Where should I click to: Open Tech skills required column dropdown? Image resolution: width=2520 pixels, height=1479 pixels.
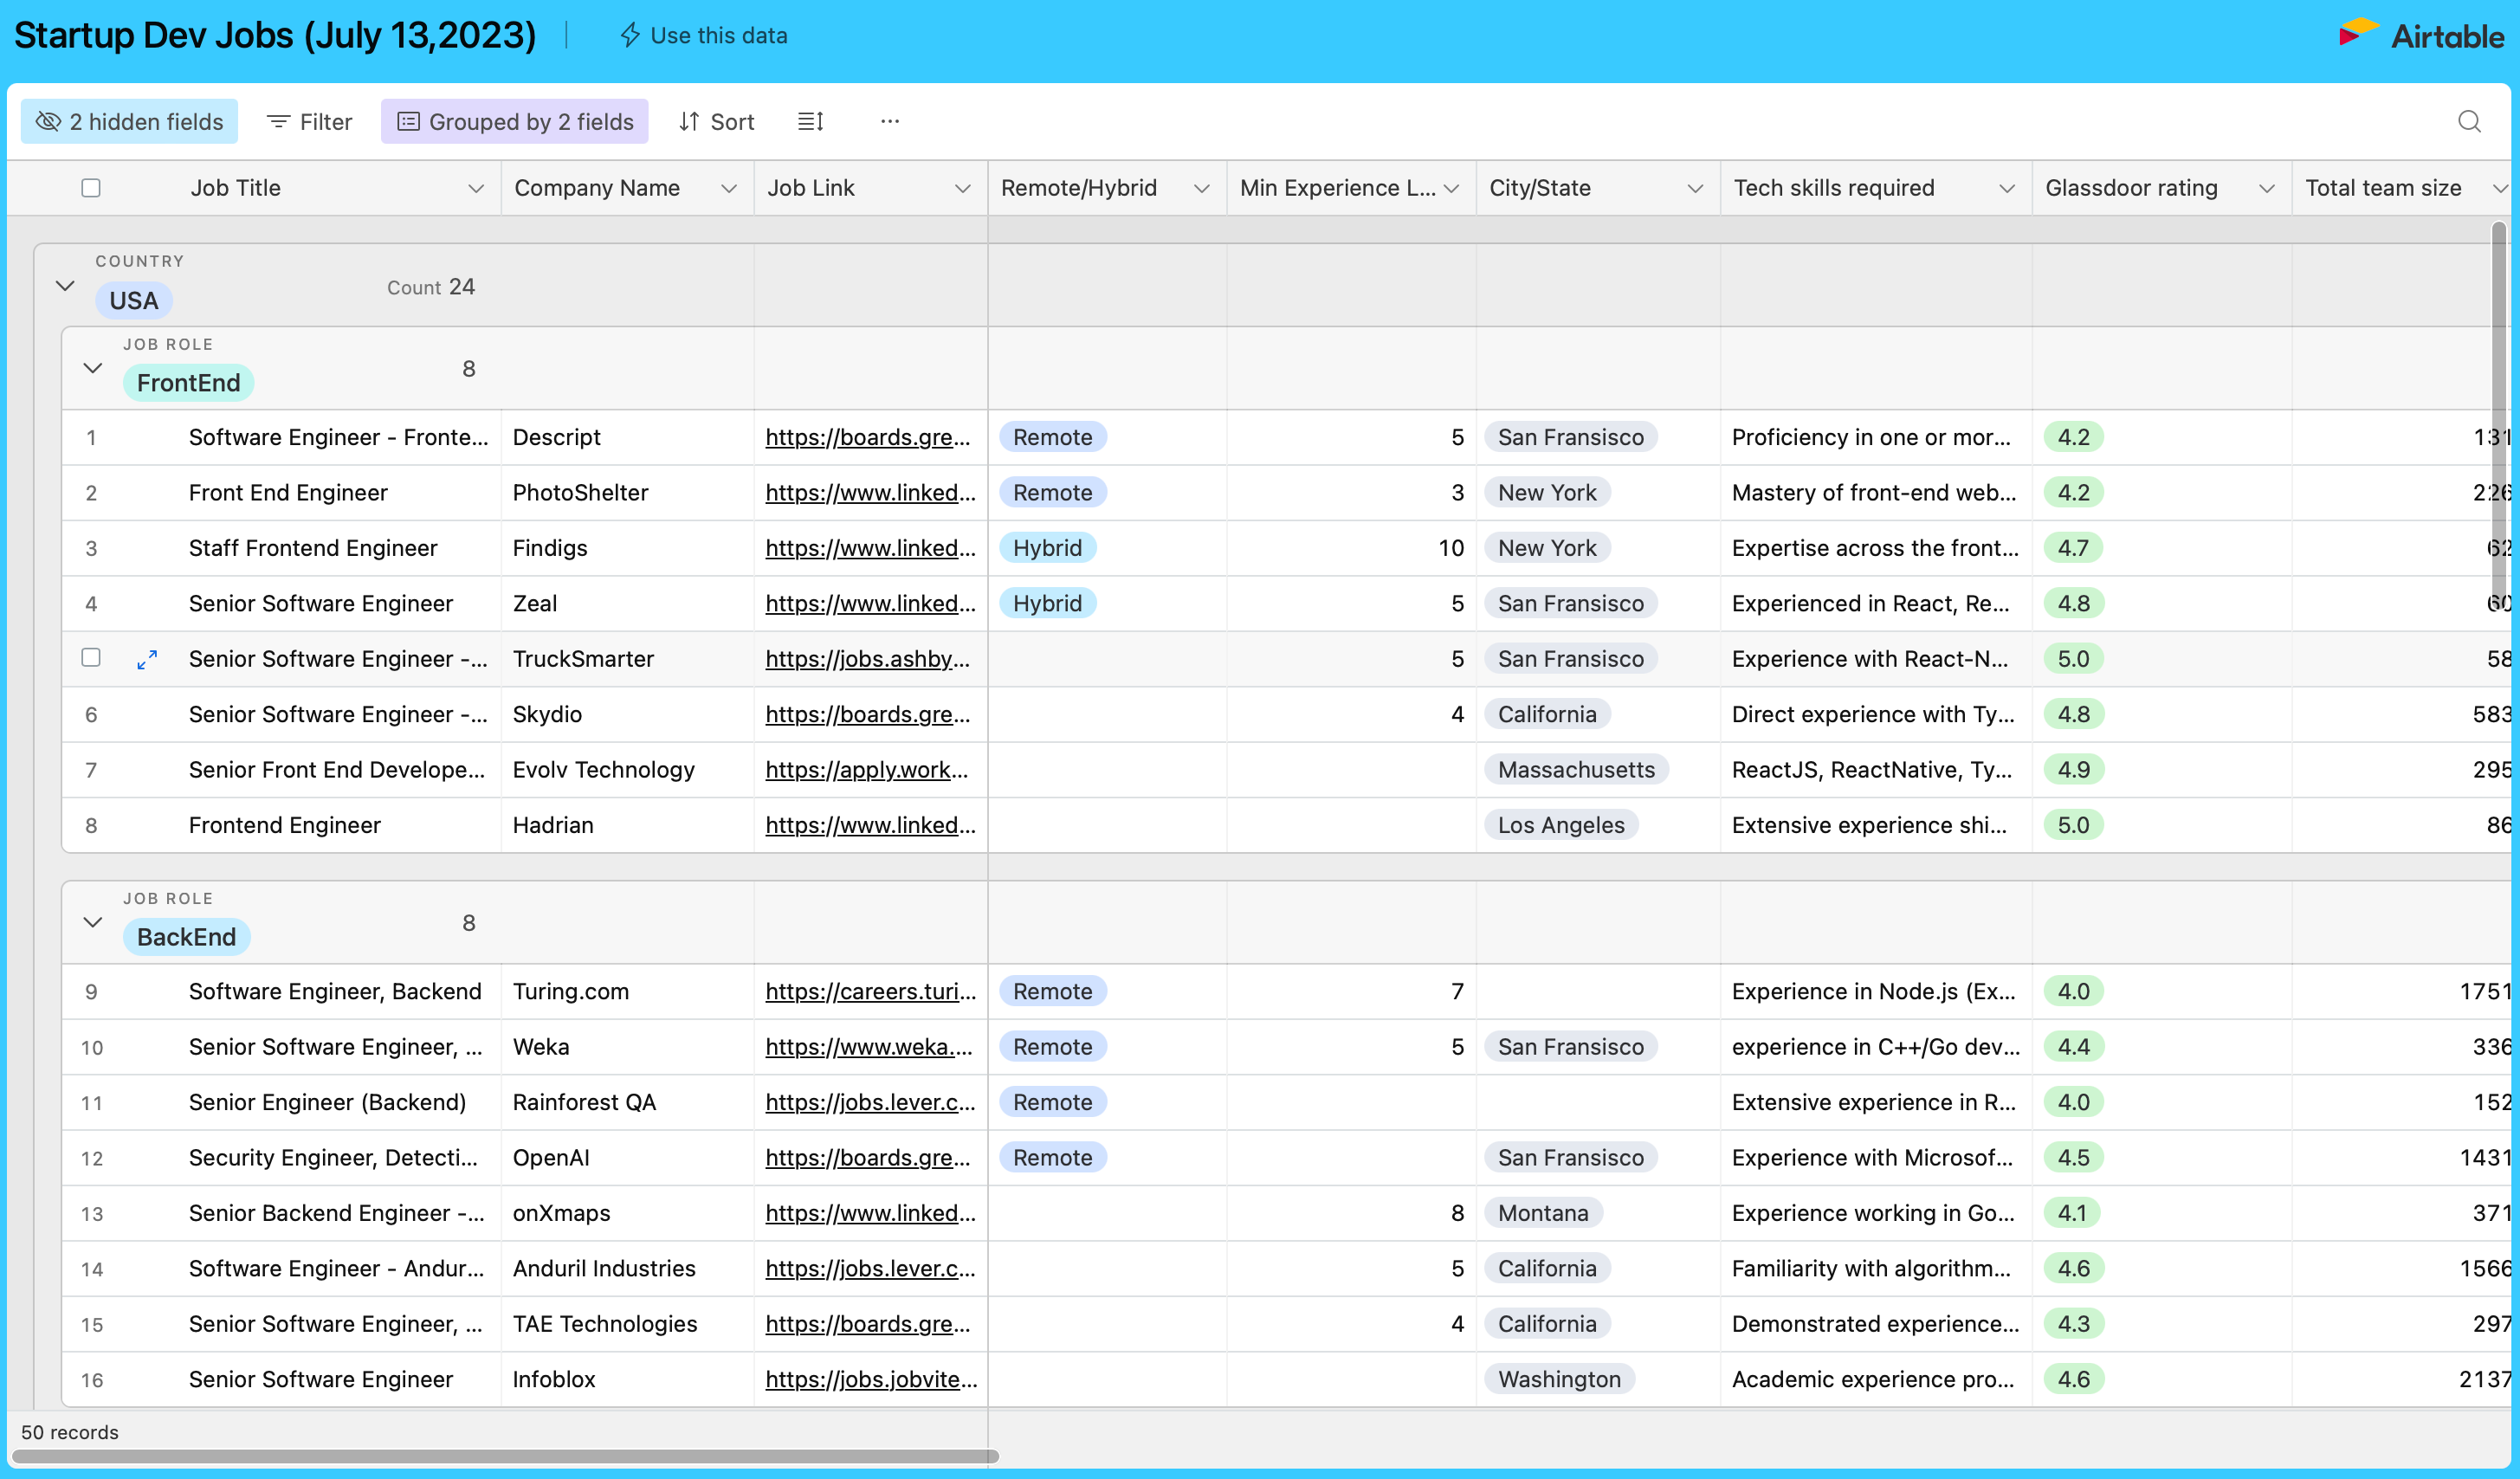[x=2007, y=188]
